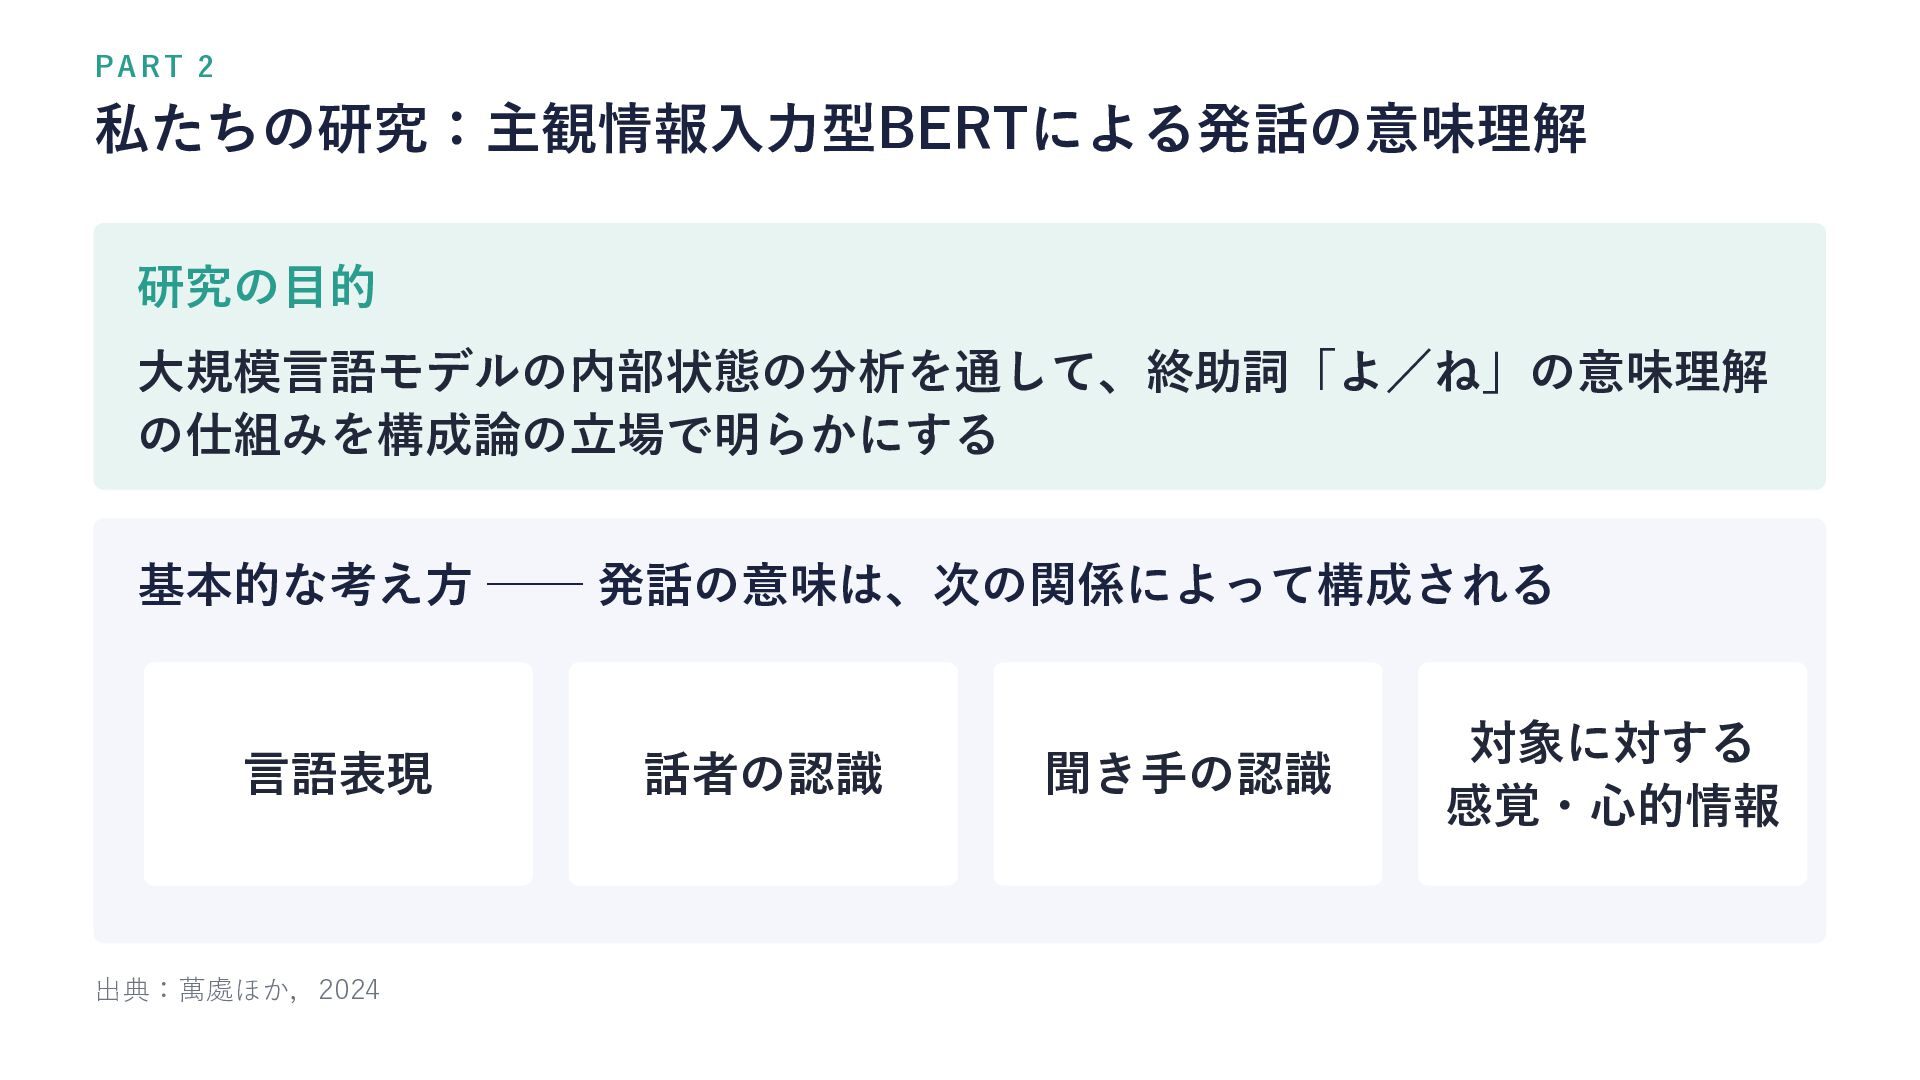The height and width of the screenshot is (1080, 1920).
Task: Select the green research purpose box
Action: click(959, 356)
